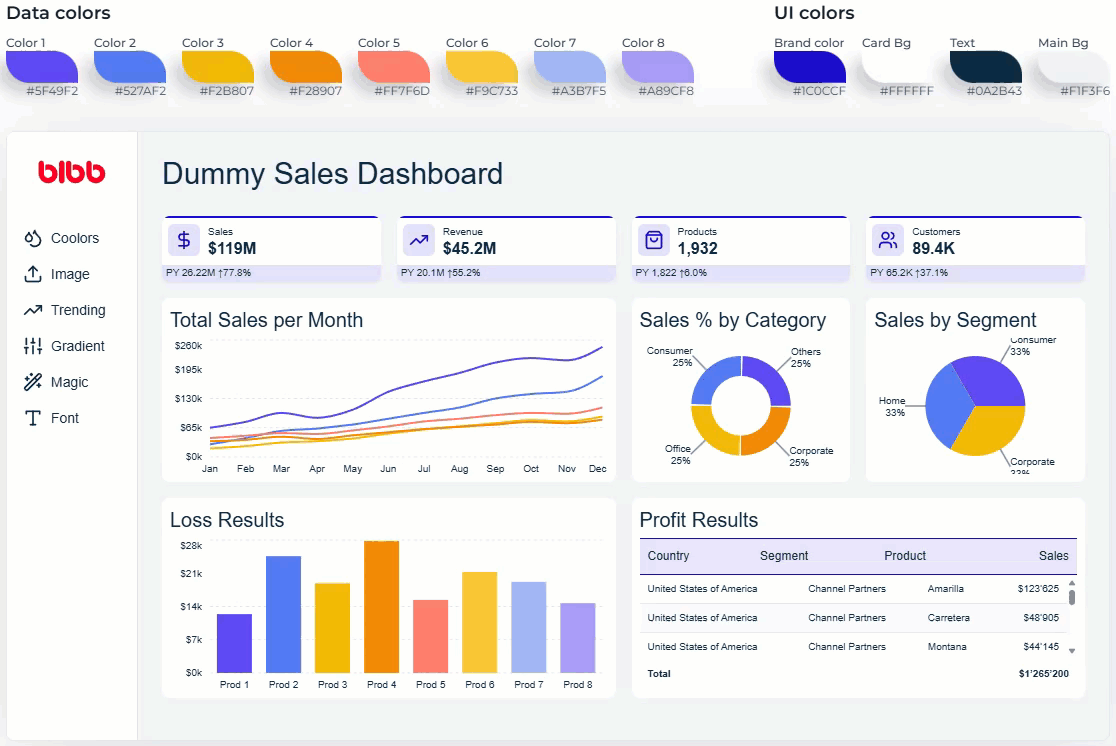
Task: Click the box icon on the Products card
Action: pos(655,240)
